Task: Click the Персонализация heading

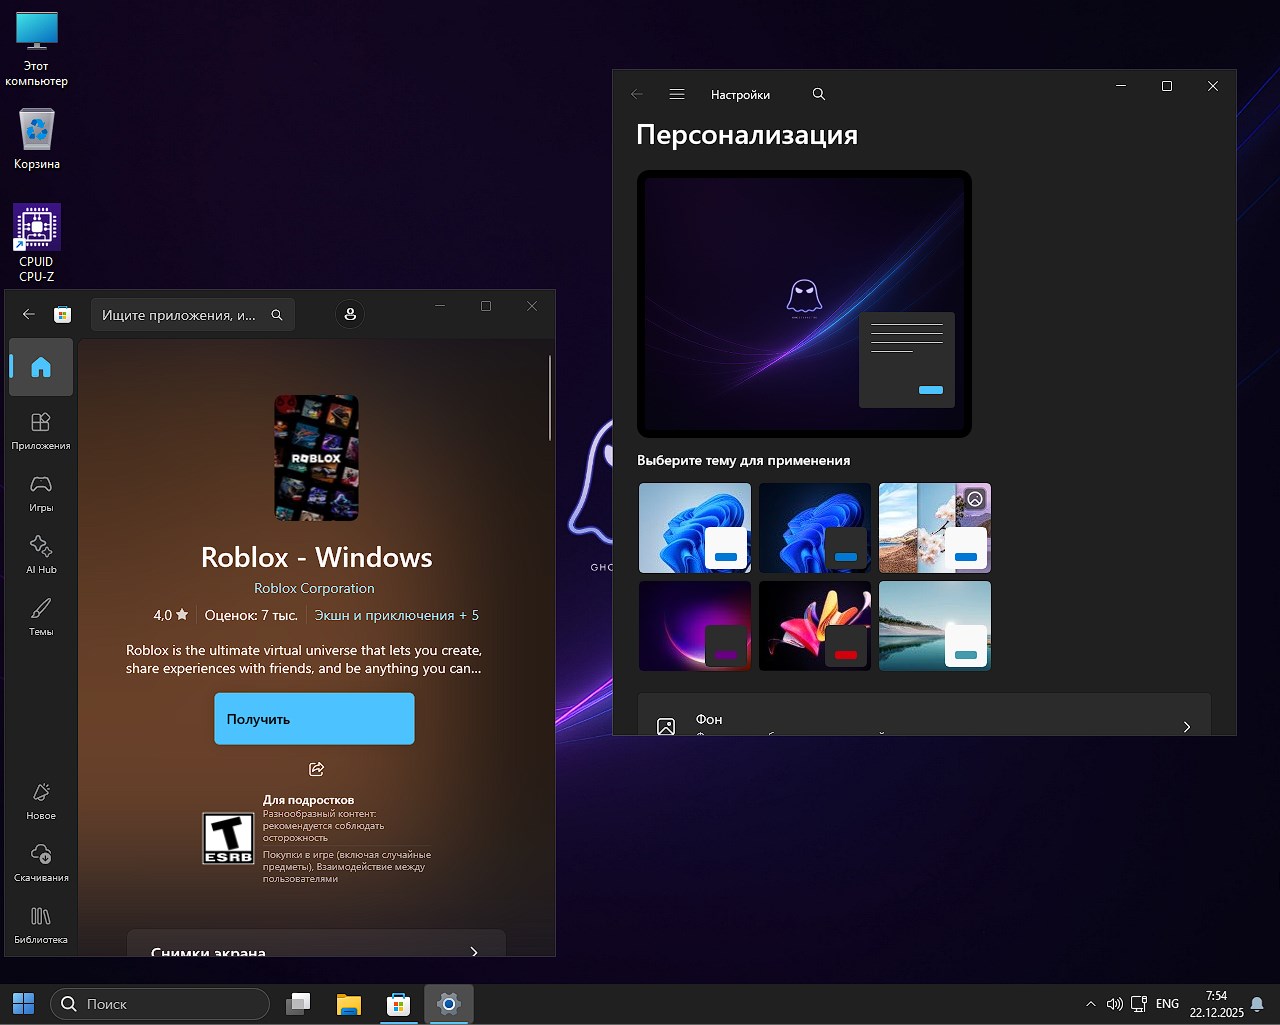Action: click(747, 135)
